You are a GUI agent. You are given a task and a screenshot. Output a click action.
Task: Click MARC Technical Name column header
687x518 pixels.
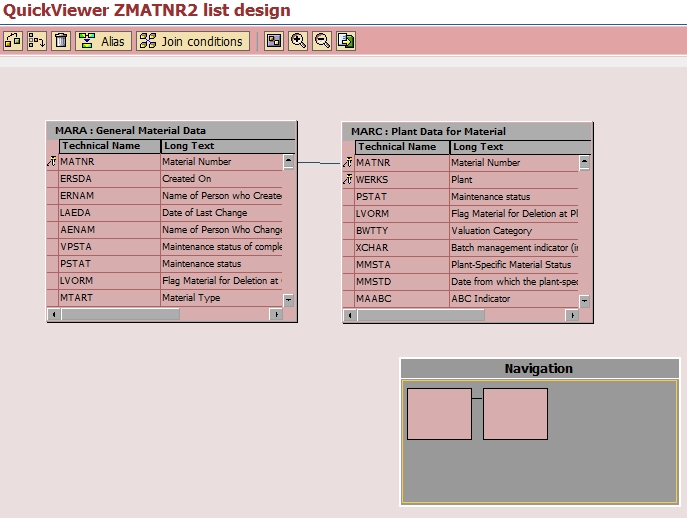click(402, 147)
